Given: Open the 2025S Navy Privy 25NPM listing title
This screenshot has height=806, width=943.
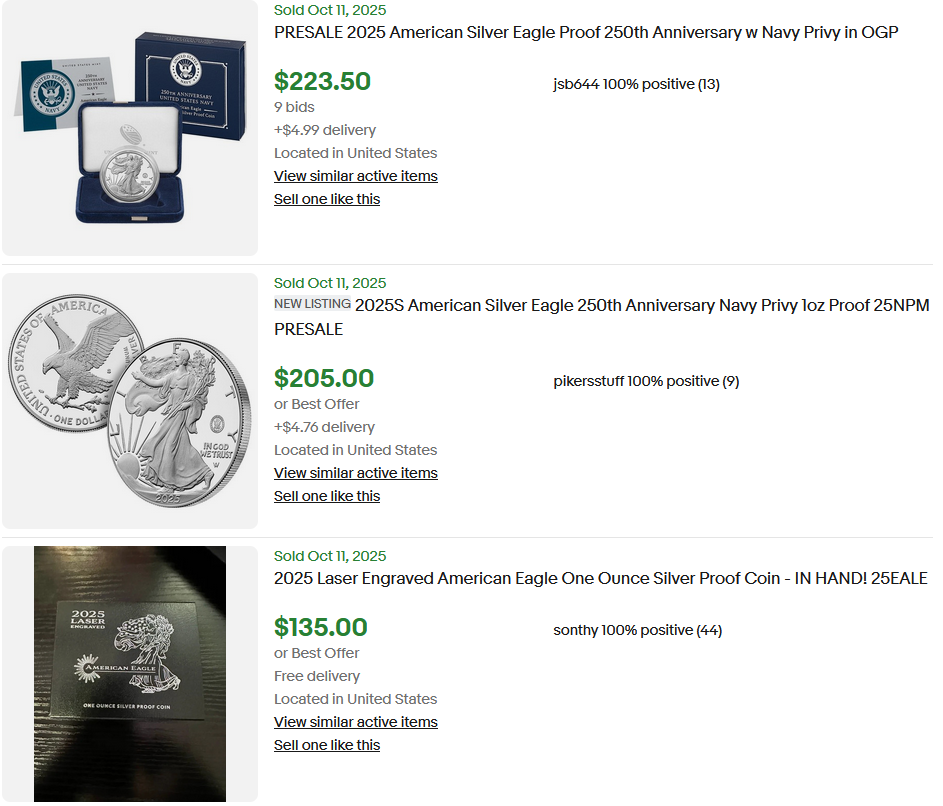Looking at the screenshot, I should tap(642, 306).
